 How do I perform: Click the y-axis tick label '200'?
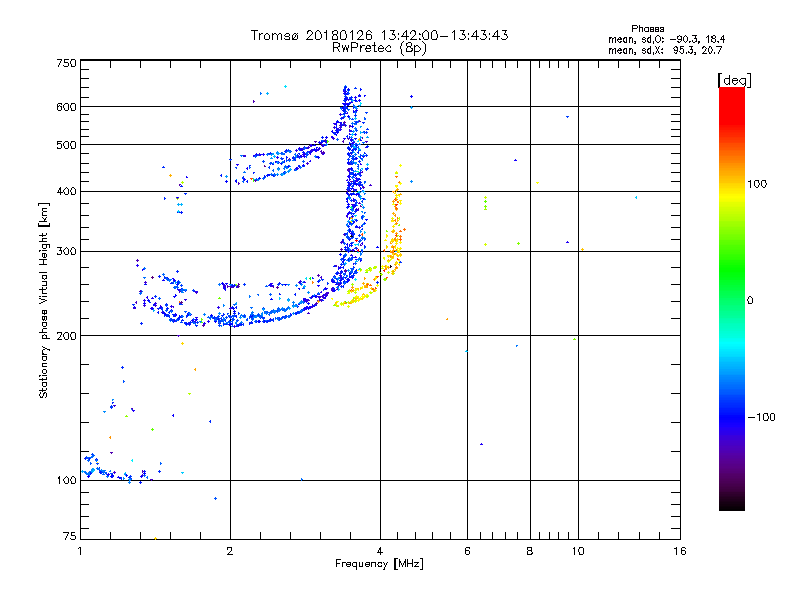(66, 336)
